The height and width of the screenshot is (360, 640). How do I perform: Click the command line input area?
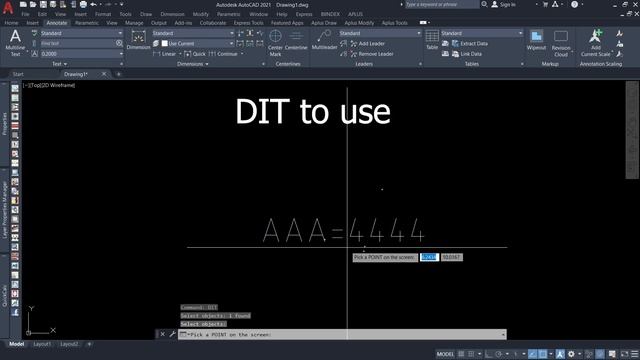pos(342,334)
